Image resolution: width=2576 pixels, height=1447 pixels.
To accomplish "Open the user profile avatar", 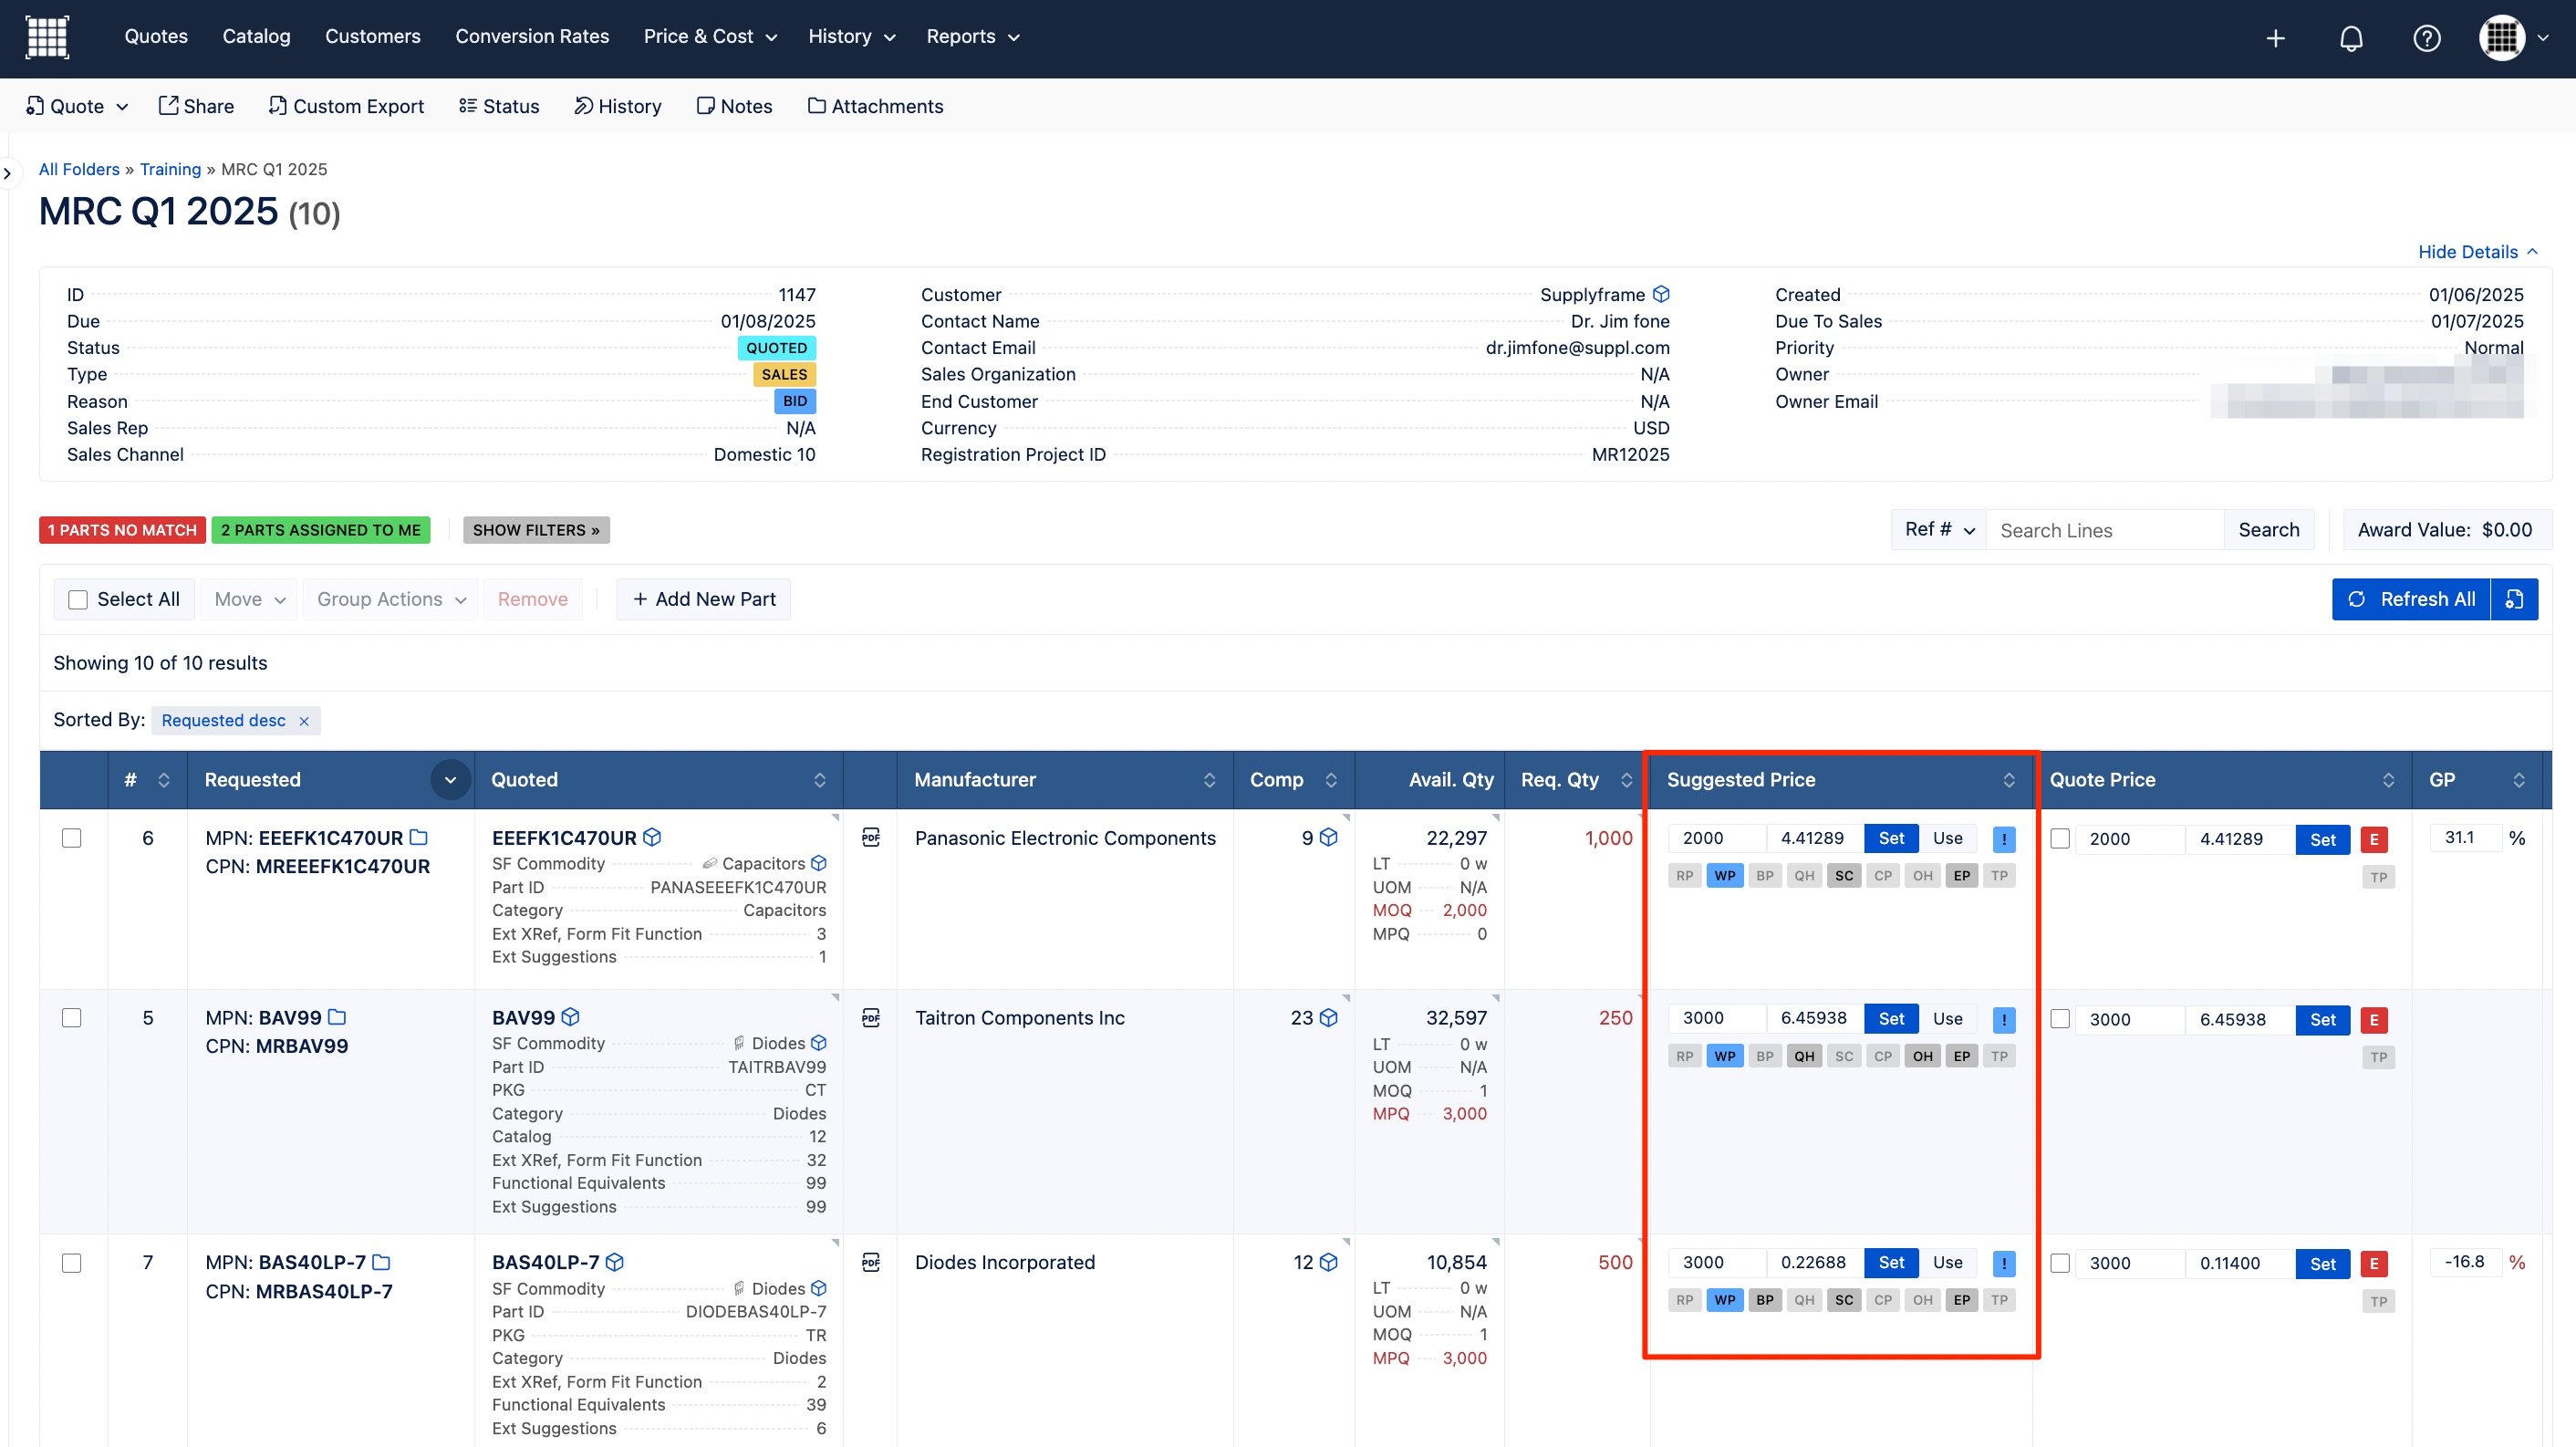I will pyautogui.click(x=2502, y=38).
